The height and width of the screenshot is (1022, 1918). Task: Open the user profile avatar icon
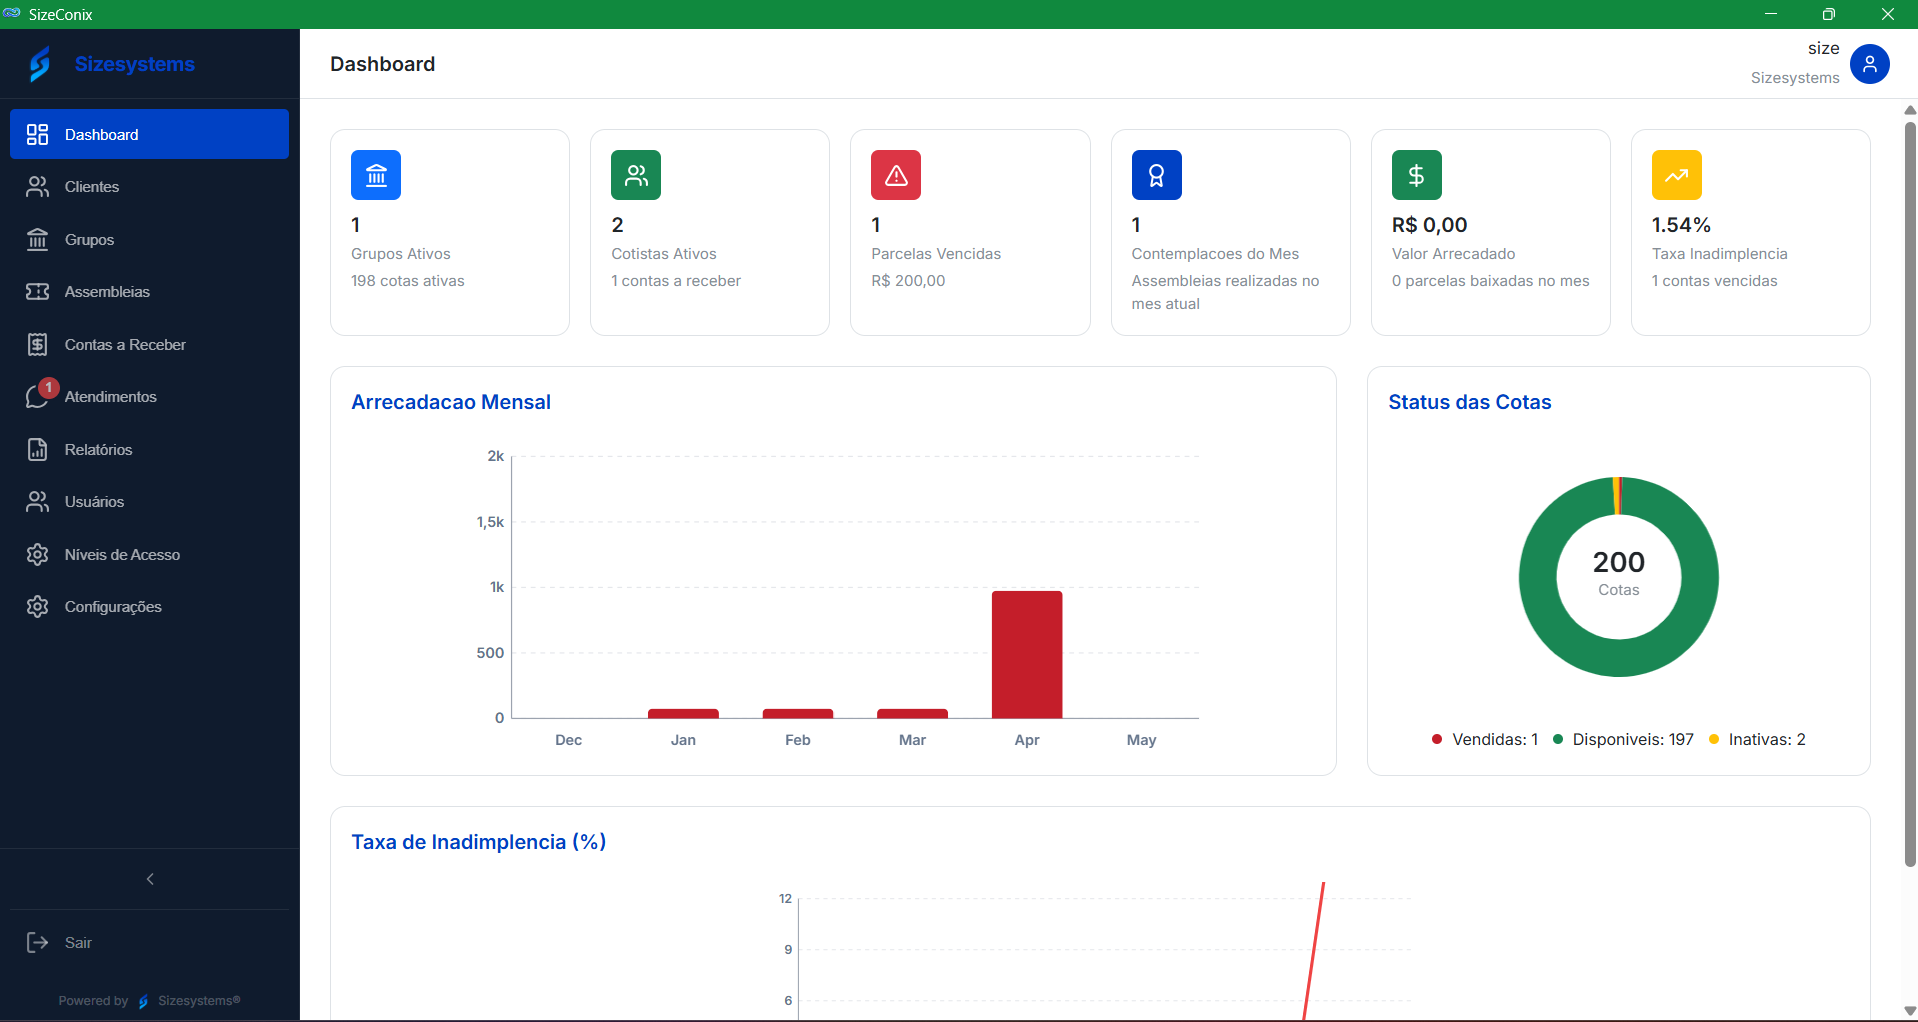pos(1870,64)
